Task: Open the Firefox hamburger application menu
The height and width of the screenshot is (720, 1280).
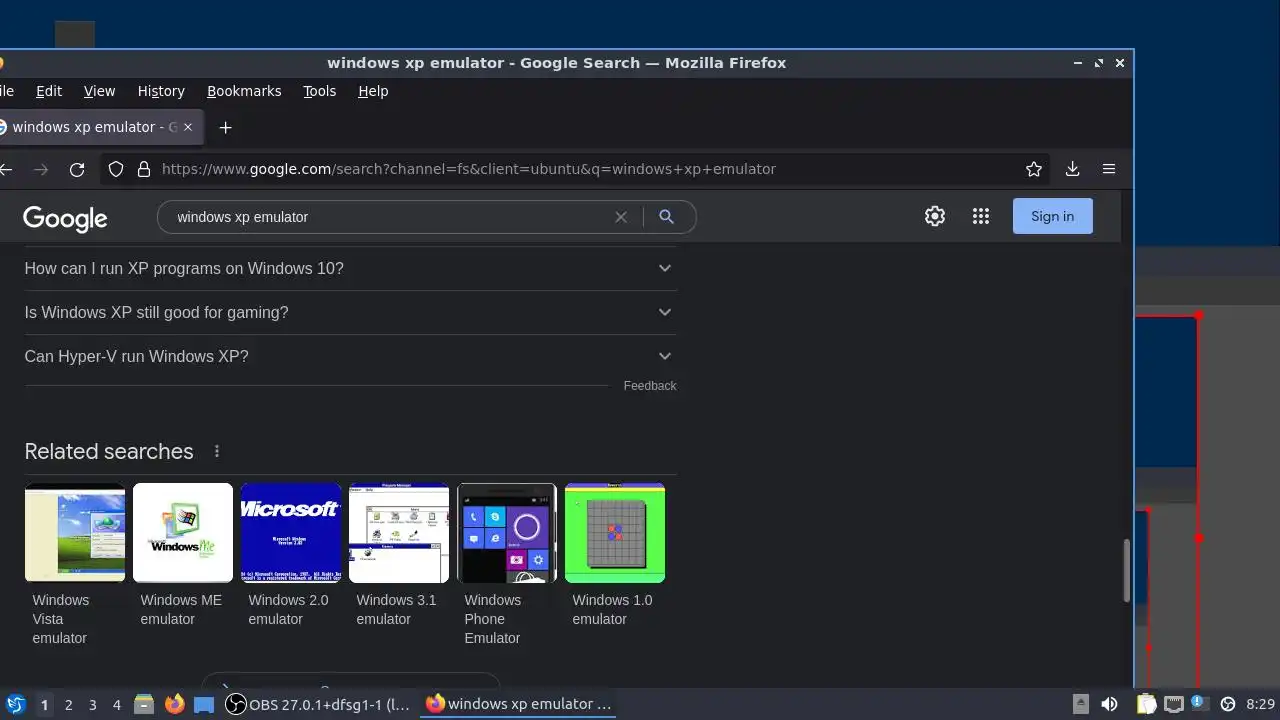Action: click(x=1109, y=169)
